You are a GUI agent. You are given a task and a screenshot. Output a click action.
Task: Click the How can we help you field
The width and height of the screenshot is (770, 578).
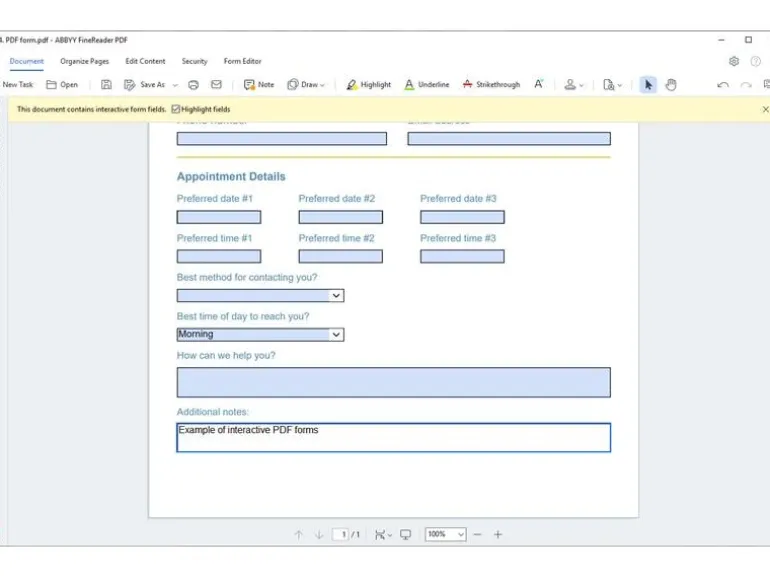[x=394, y=382]
